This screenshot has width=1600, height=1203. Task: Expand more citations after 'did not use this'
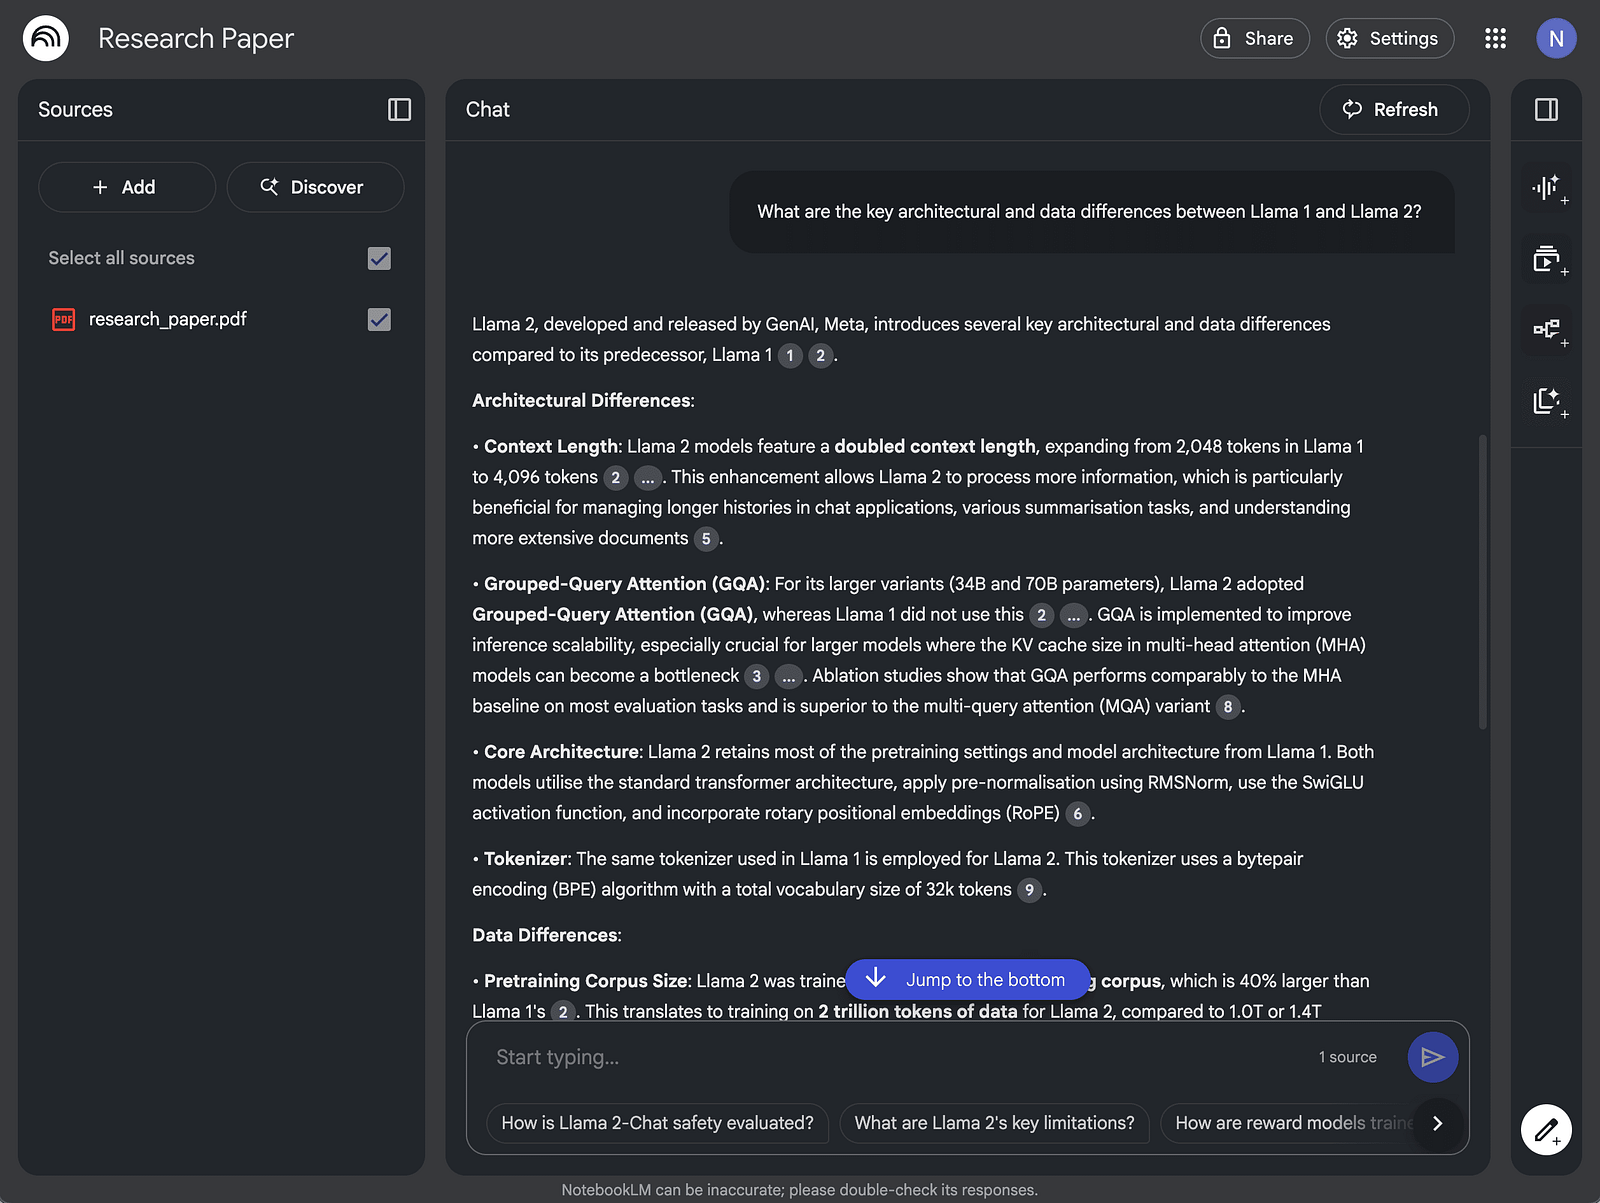pyautogui.click(x=1073, y=615)
